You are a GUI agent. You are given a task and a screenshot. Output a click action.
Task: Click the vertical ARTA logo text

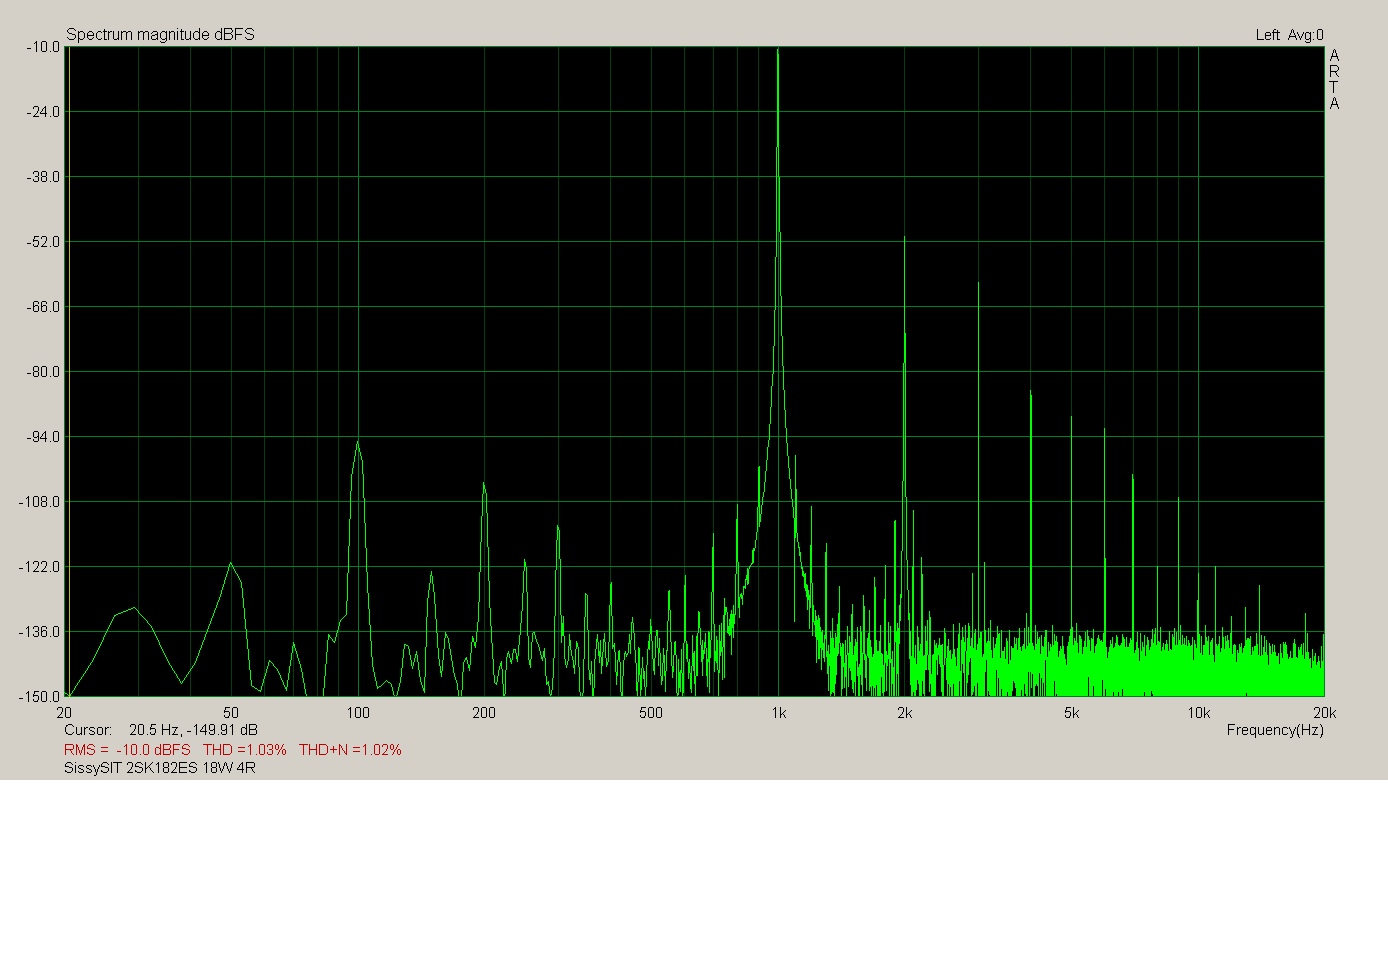[1334, 79]
